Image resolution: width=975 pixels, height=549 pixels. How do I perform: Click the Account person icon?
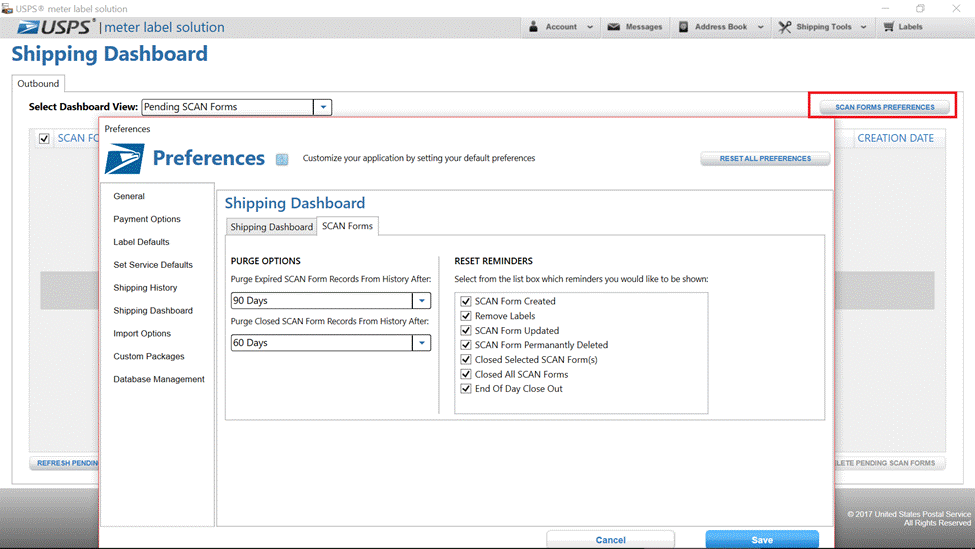click(x=533, y=27)
